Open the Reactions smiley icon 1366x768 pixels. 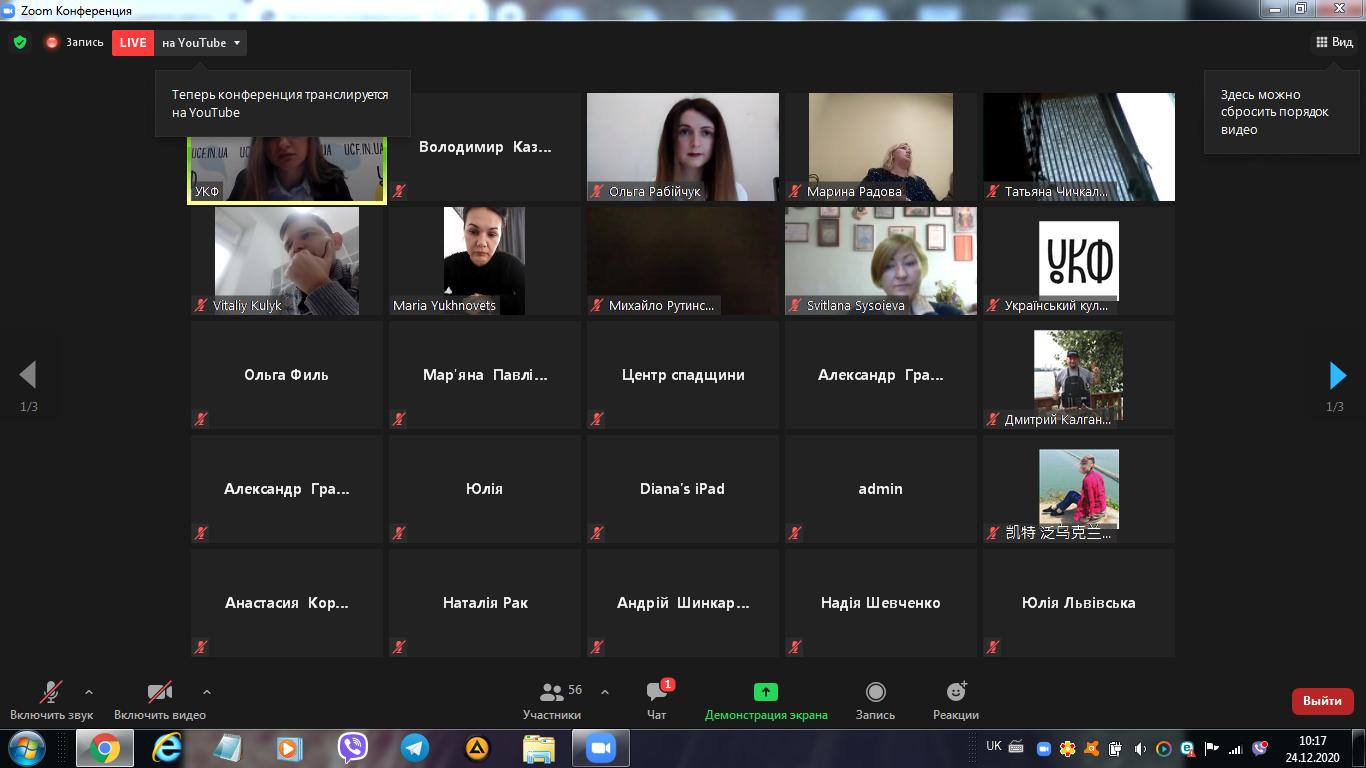[955, 692]
